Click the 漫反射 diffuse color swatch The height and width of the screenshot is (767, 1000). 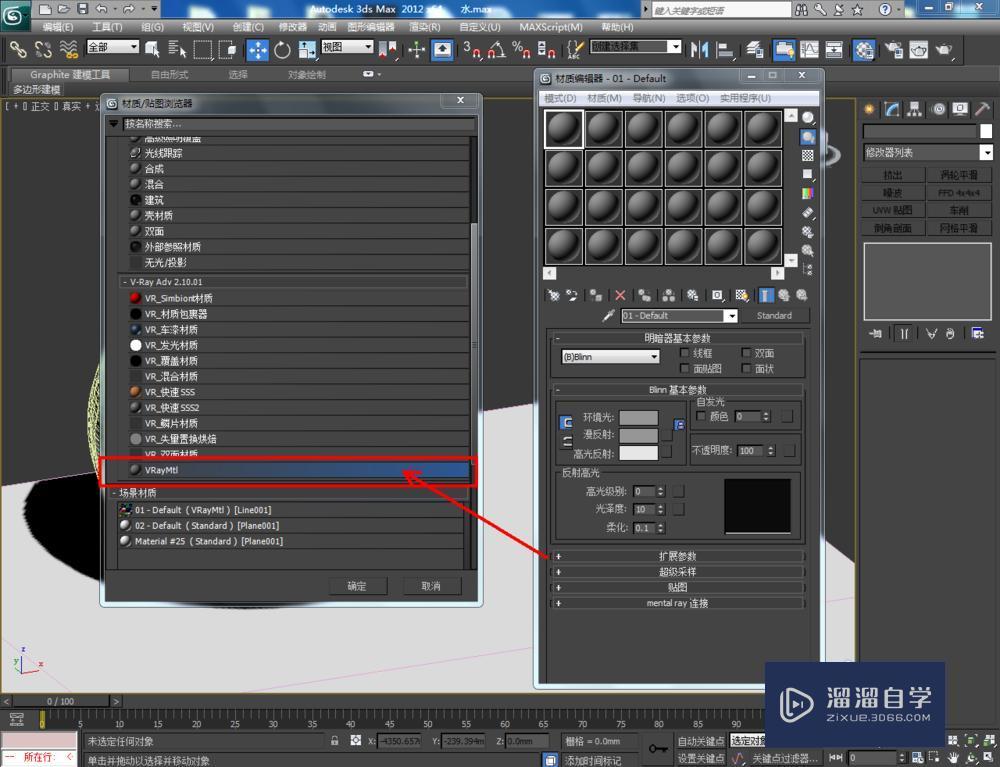[x=638, y=435]
